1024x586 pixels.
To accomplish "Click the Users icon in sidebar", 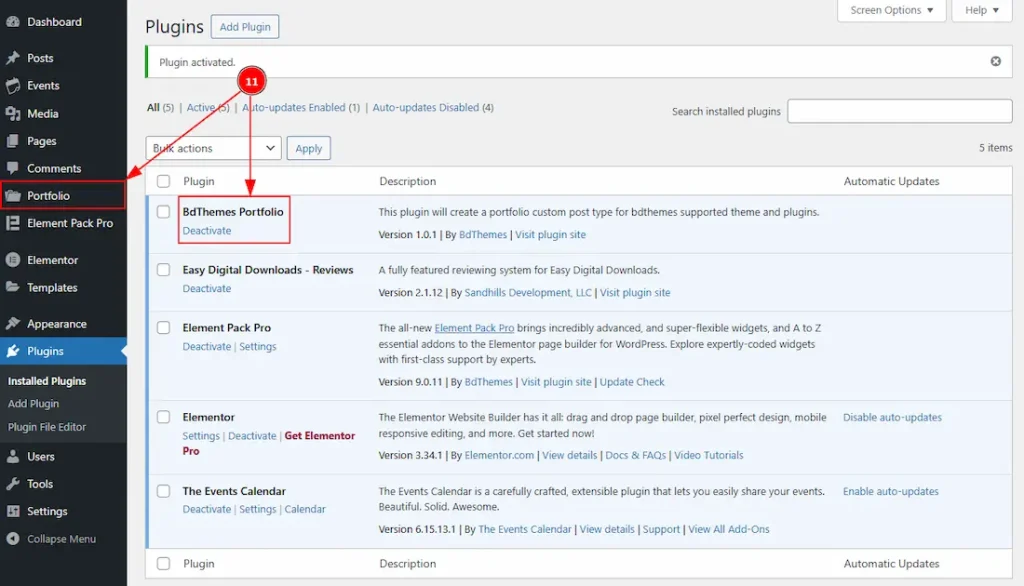I will click(x=13, y=457).
